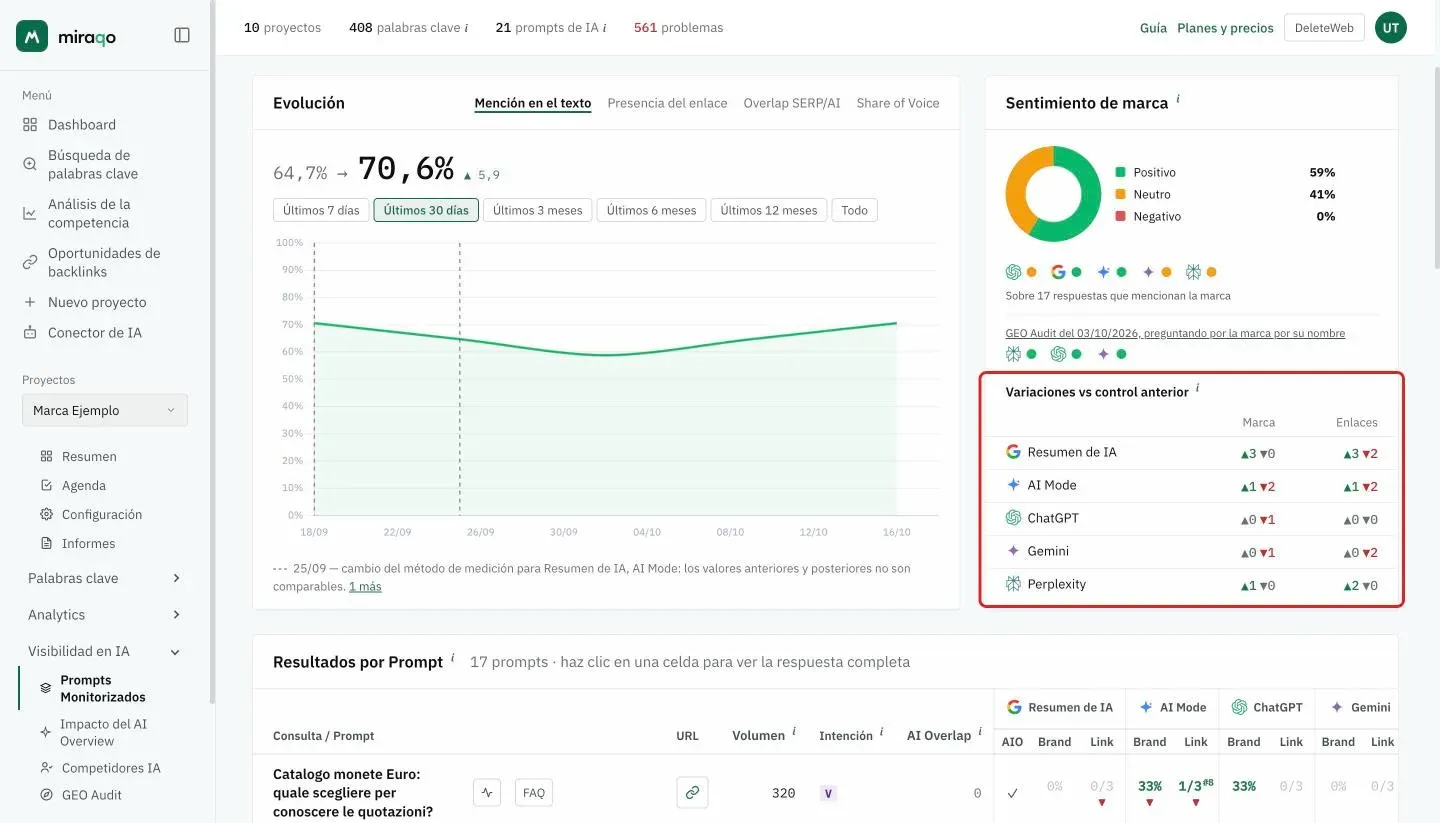Open the URL link icon for Catalogo prompt

tap(691, 793)
